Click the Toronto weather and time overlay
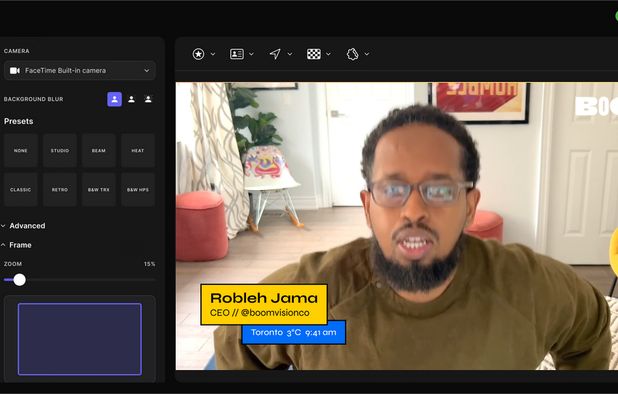The height and width of the screenshot is (394, 618). [294, 333]
